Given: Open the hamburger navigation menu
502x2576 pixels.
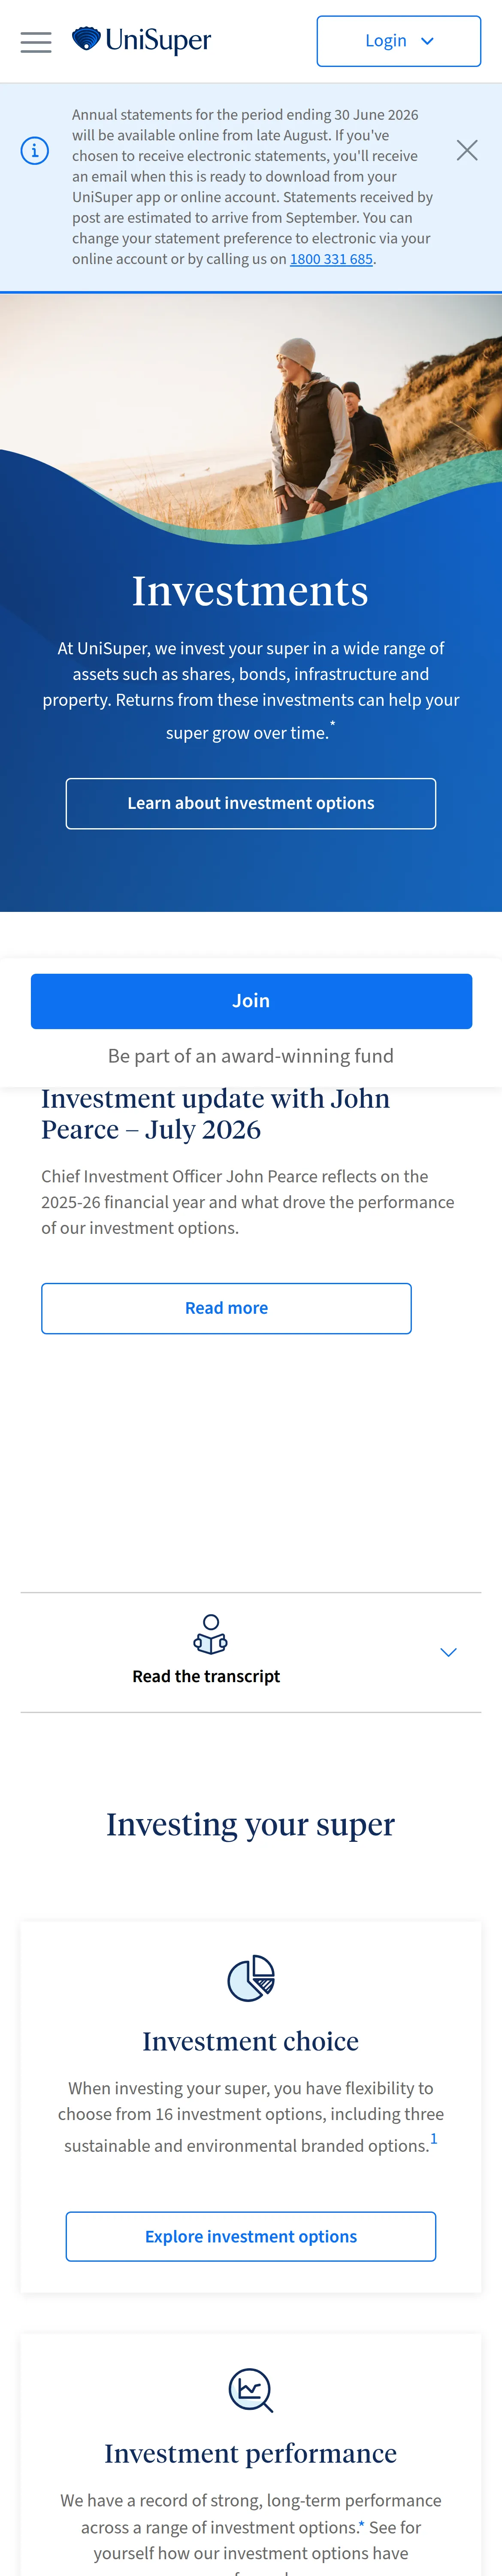Looking at the screenshot, I should click(x=36, y=42).
